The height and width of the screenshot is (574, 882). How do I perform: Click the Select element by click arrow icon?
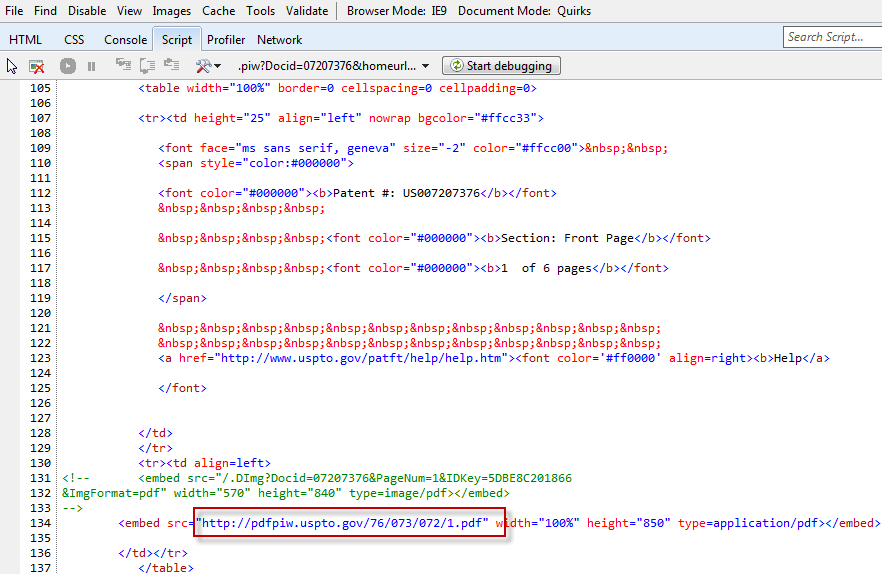[x=12, y=66]
